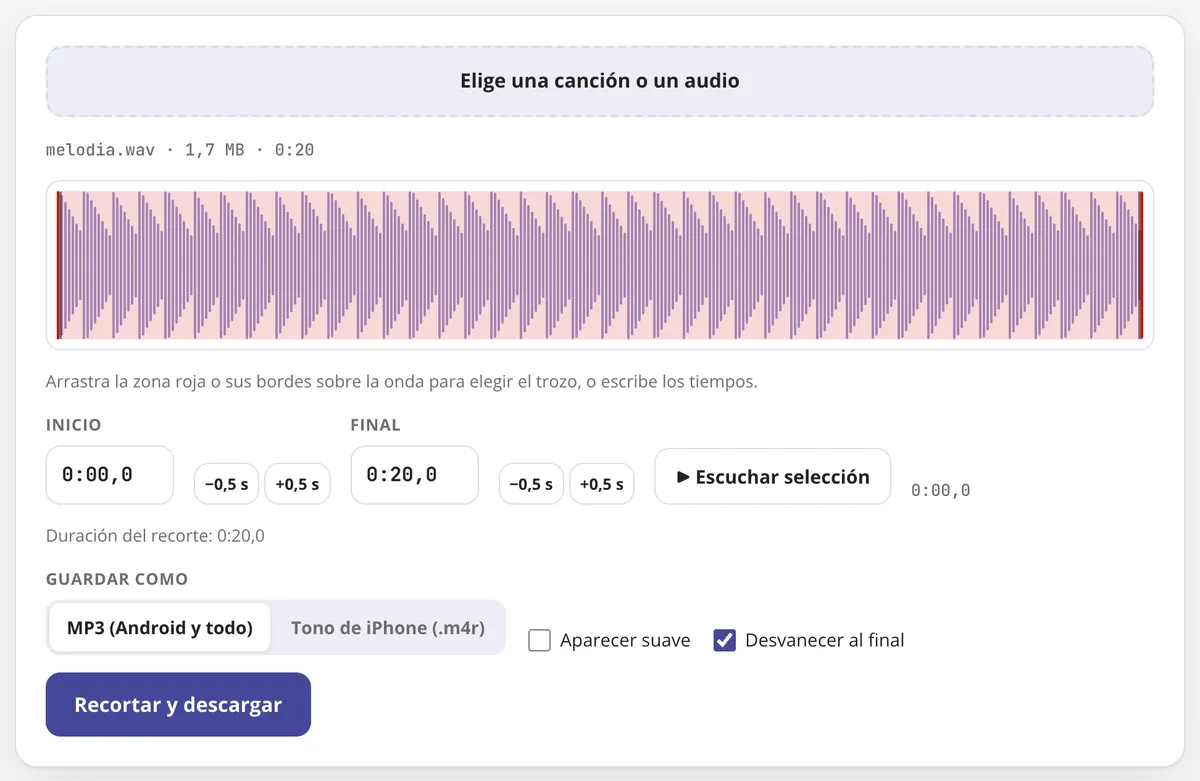Select the MP3 (Android y todo) format
The height and width of the screenshot is (781, 1200).
[160, 628]
